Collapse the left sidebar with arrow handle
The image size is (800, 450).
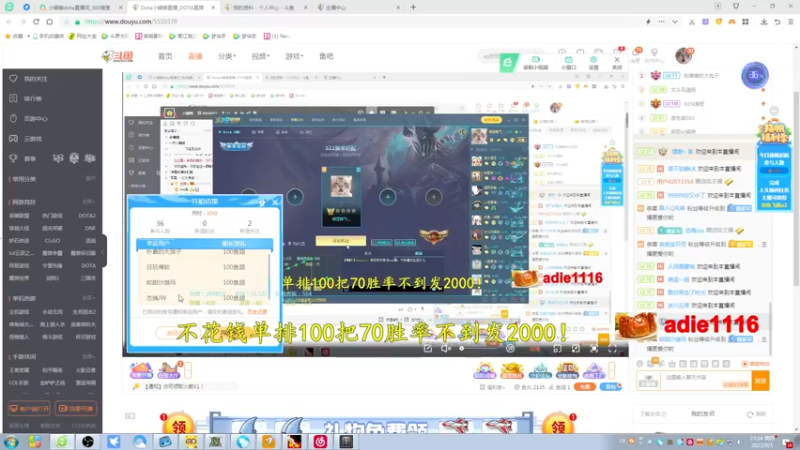[x=103, y=251]
